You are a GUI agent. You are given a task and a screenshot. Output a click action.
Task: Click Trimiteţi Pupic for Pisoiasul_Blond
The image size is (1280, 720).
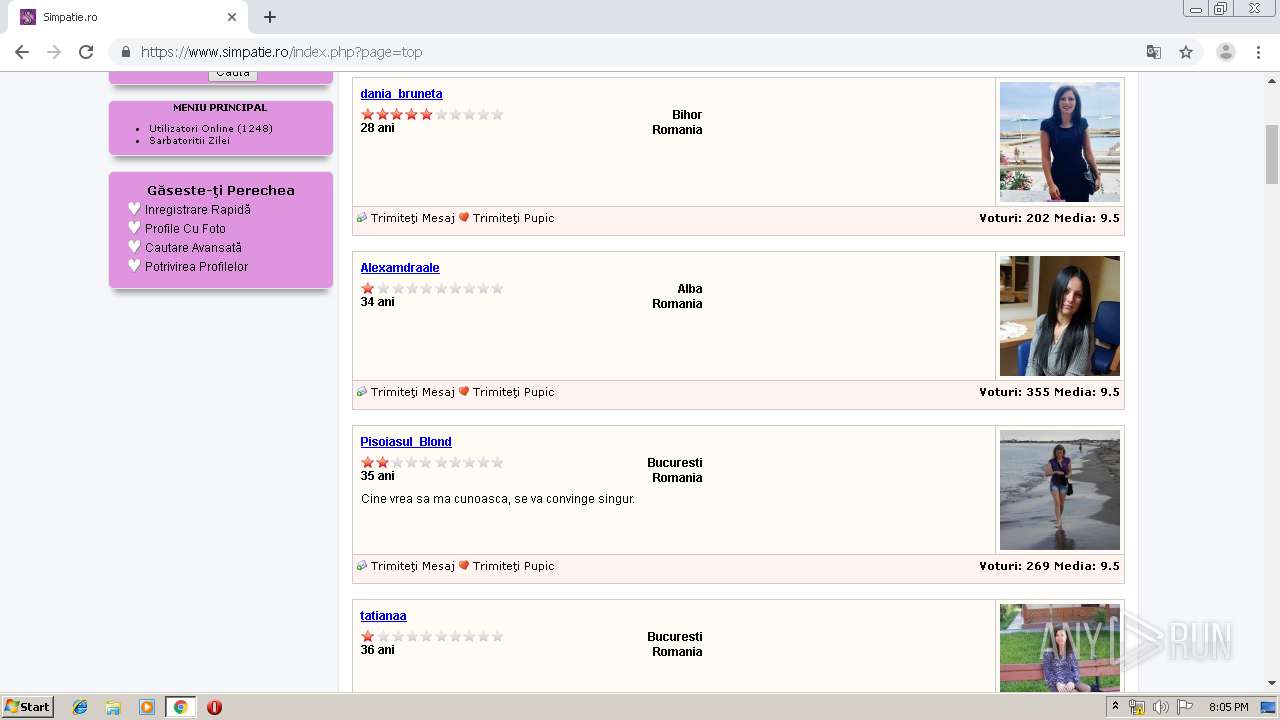[x=513, y=566]
